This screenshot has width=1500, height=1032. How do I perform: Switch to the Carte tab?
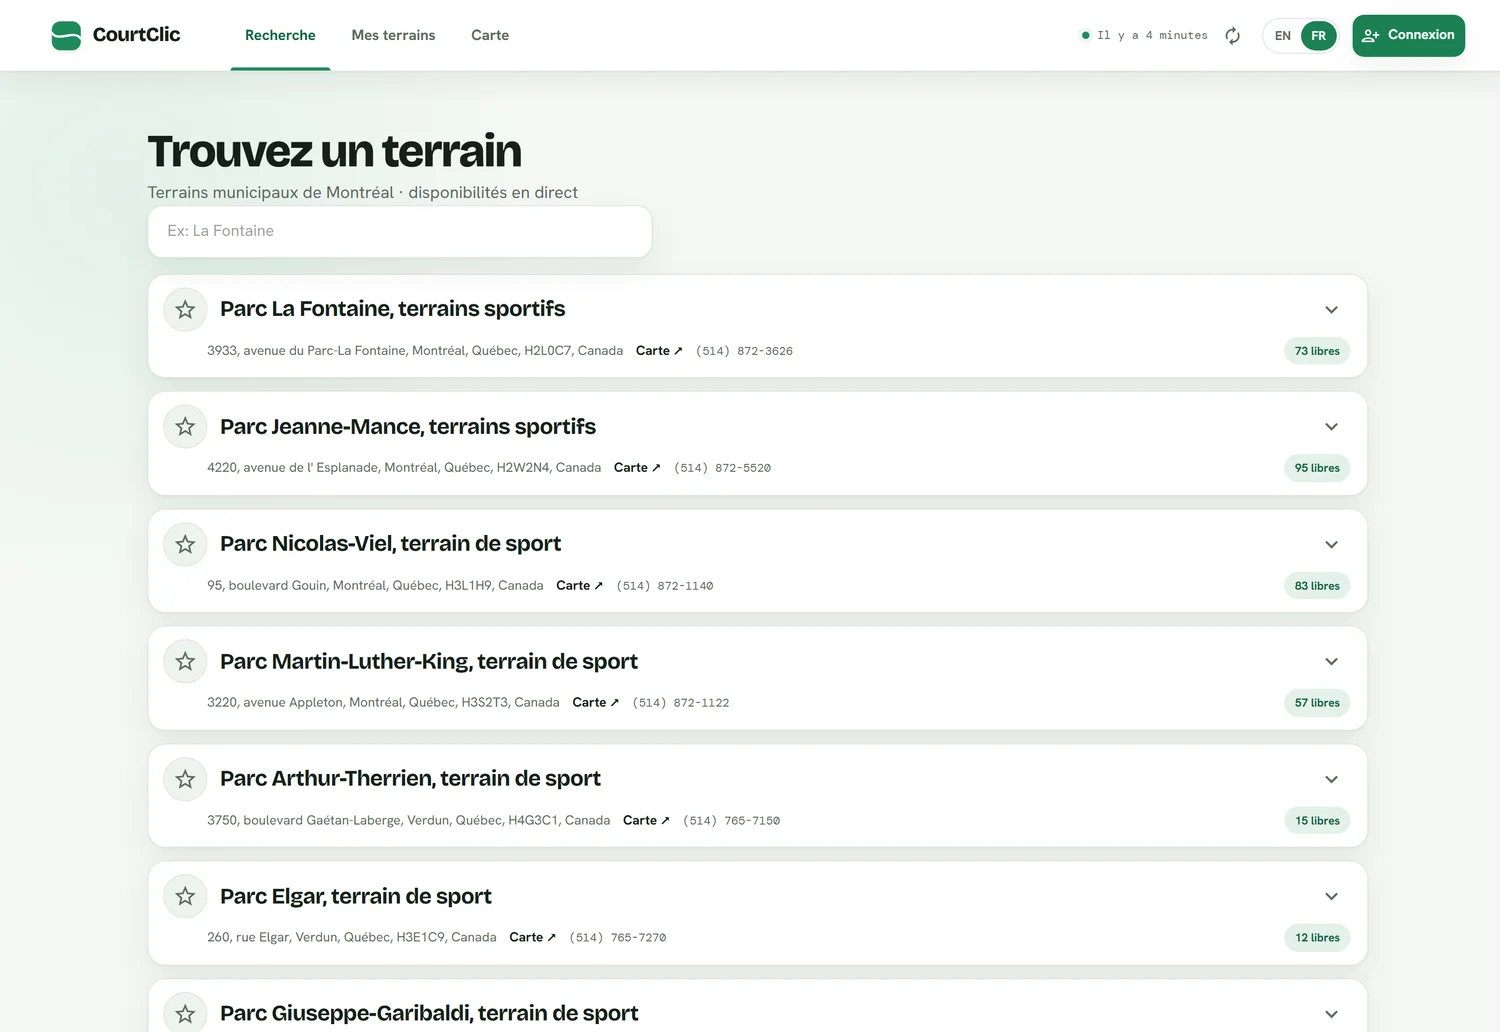tap(490, 36)
